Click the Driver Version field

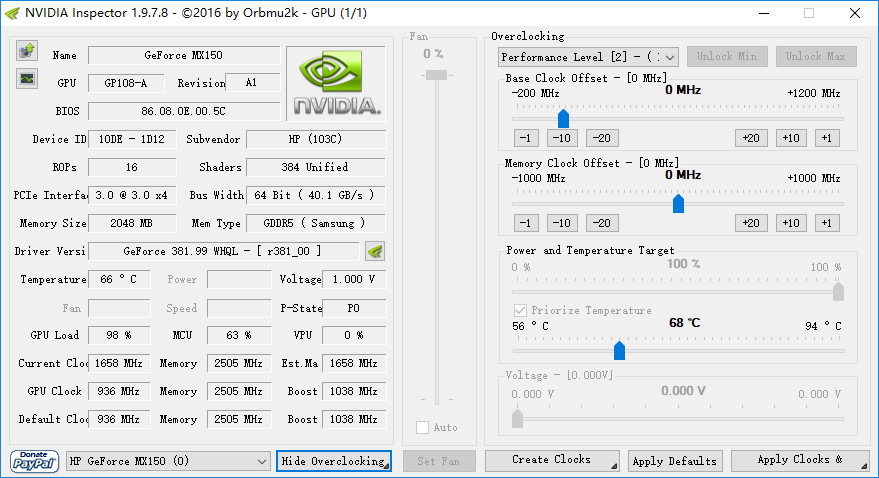tap(224, 251)
